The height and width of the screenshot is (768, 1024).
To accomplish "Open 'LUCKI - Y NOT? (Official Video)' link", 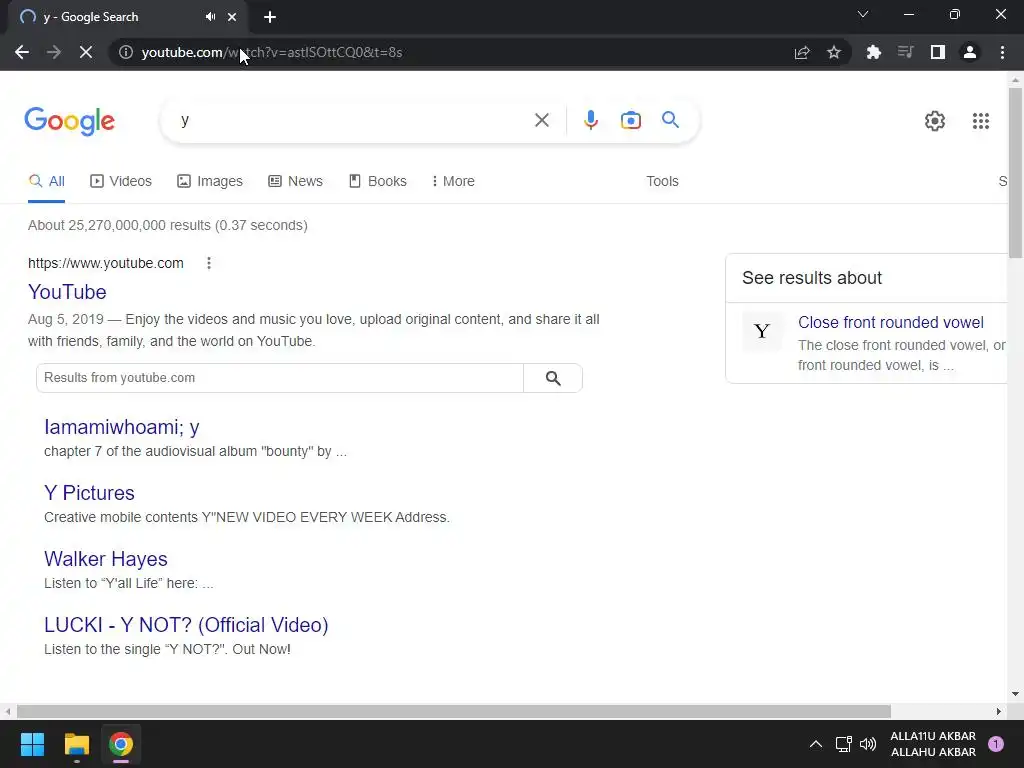I will tap(186, 625).
